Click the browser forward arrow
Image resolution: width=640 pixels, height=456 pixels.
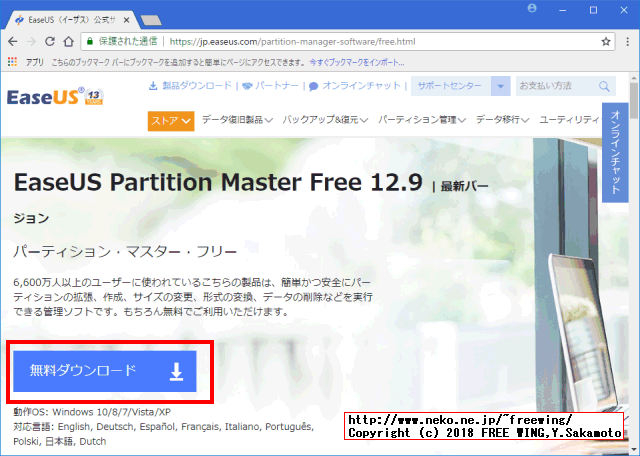[x=31, y=42]
